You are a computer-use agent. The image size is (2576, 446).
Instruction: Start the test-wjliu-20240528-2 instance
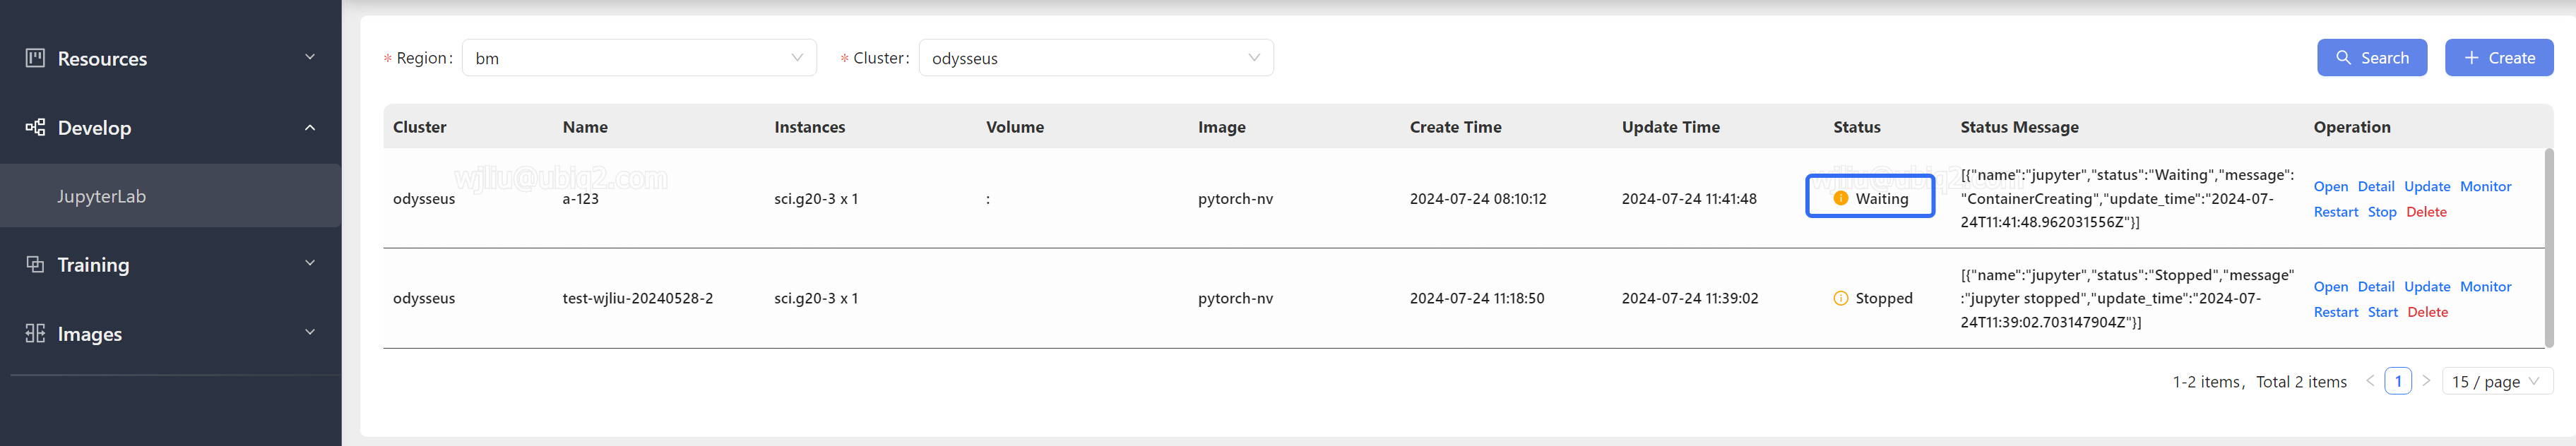pyautogui.click(x=2382, y=312)
